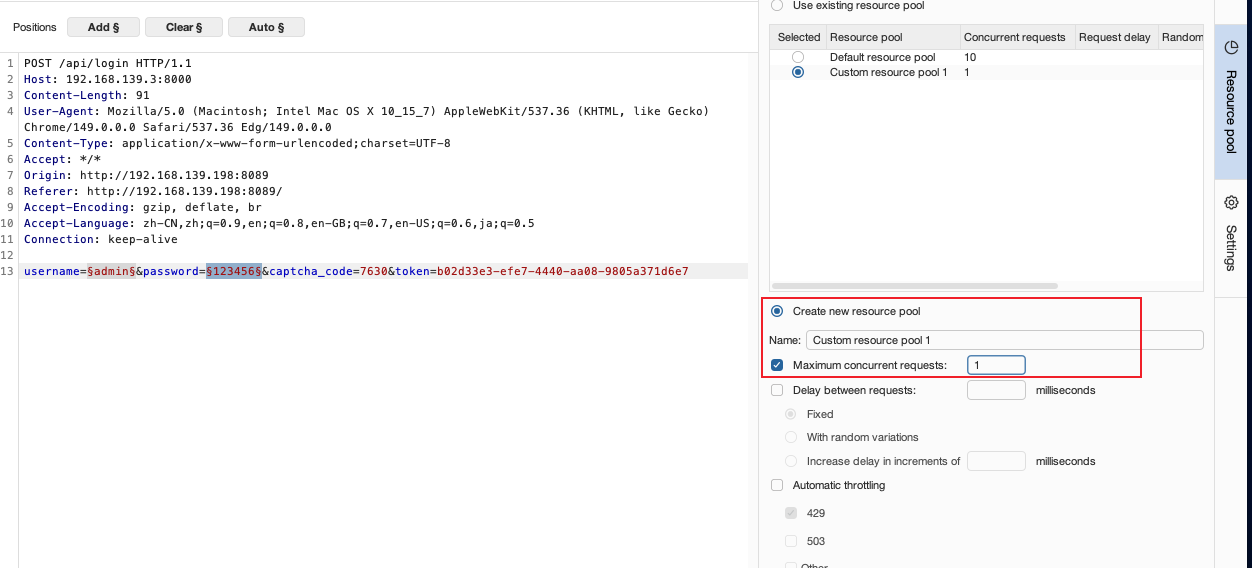The width and height of the screenshot is (1252, 568).
Task: Click the Connection: keep-alive line
Action: pos(101,239)
